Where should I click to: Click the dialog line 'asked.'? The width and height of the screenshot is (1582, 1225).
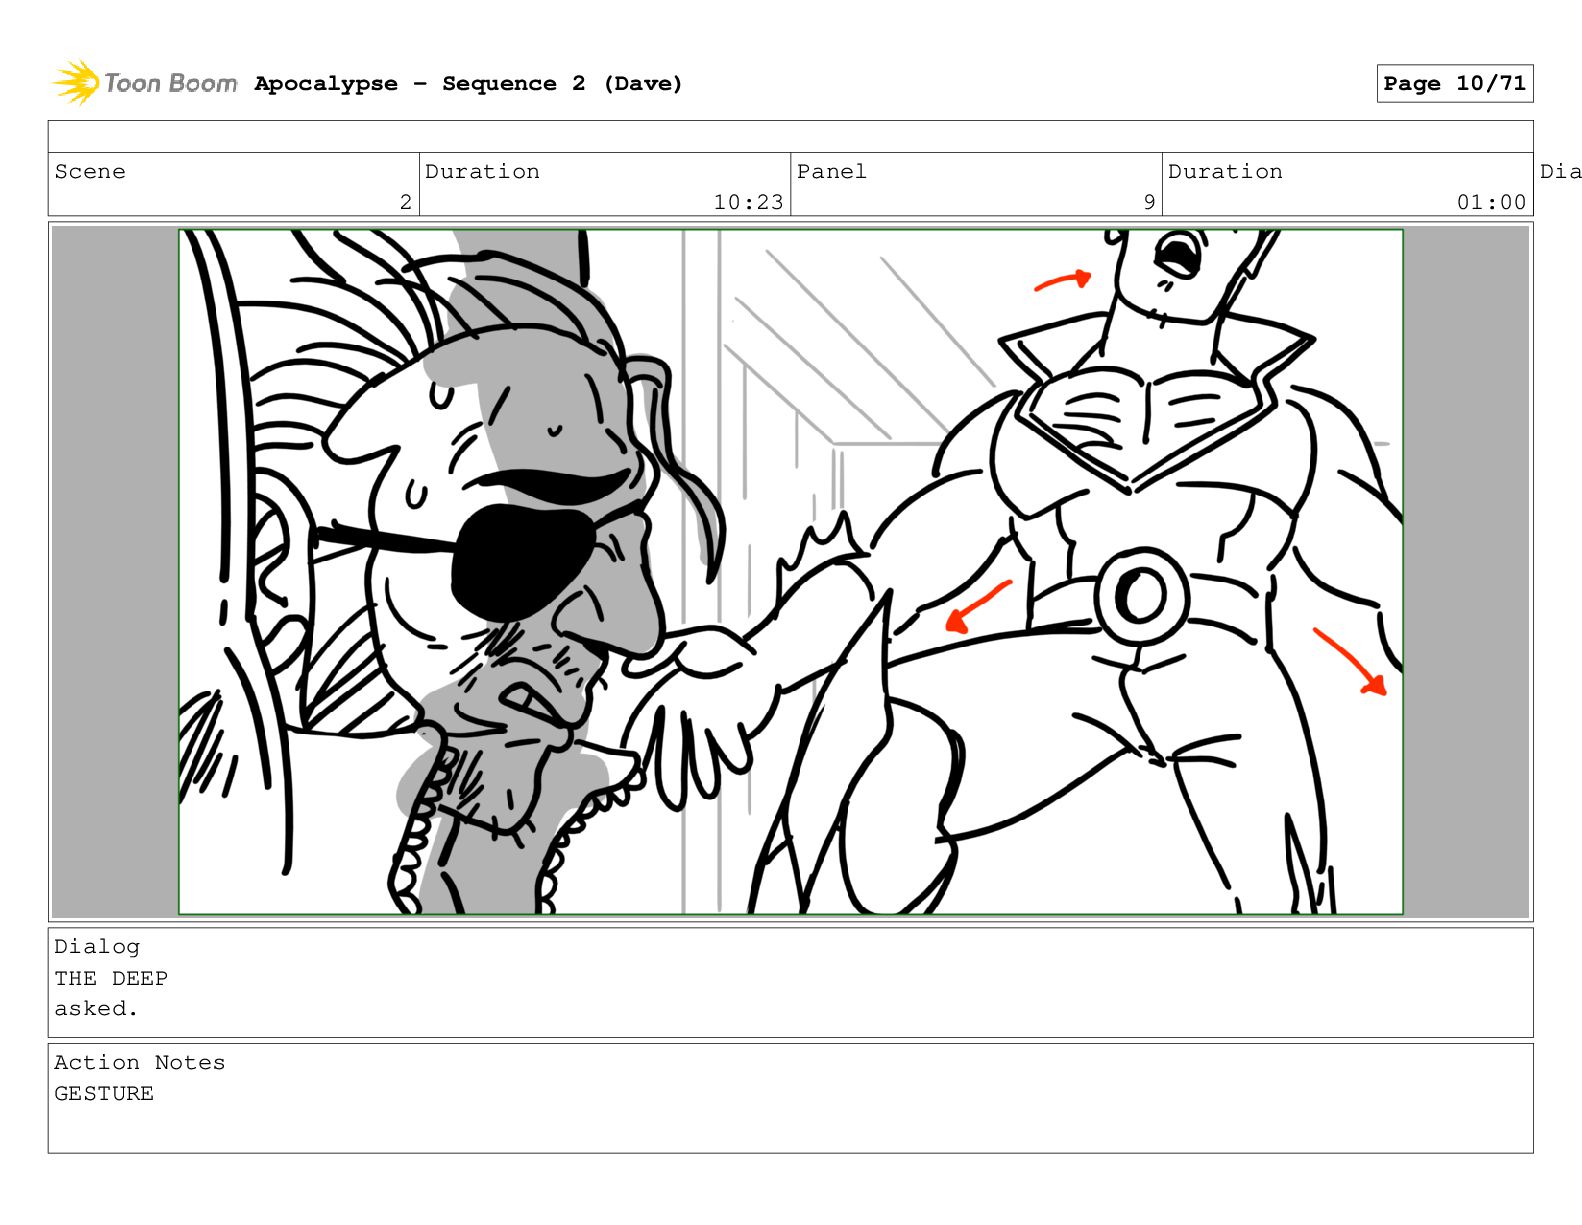[x=96, y=1009]
